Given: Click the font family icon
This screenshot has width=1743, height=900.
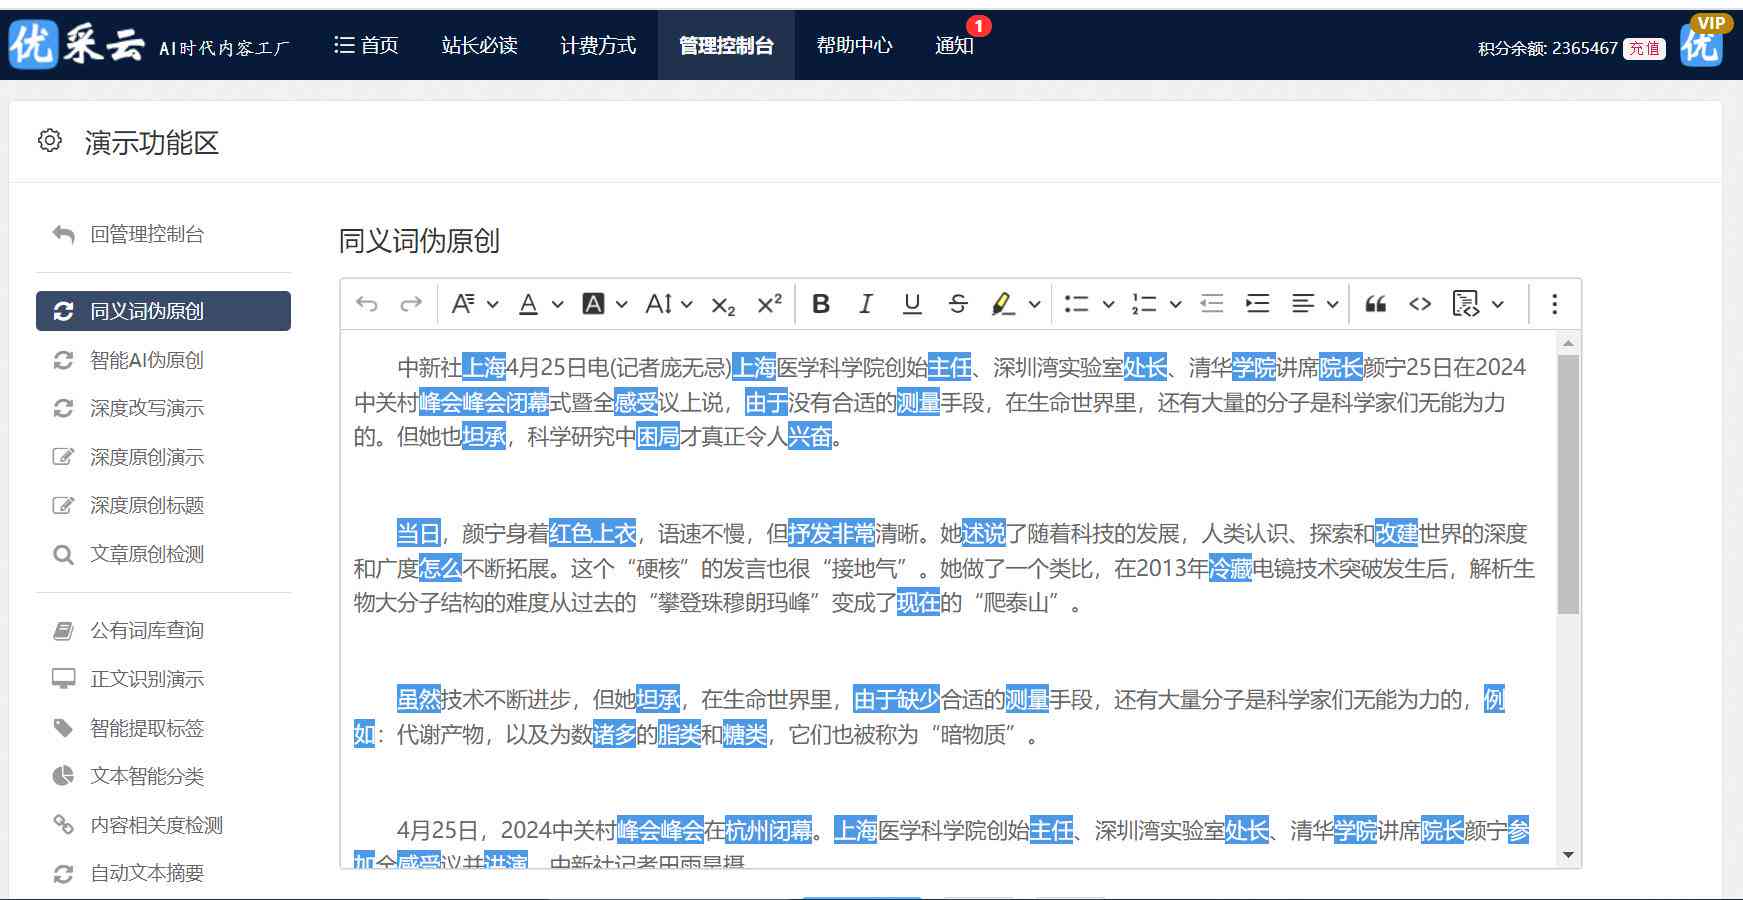Looking at the screenshot, I should click(462, 304).
